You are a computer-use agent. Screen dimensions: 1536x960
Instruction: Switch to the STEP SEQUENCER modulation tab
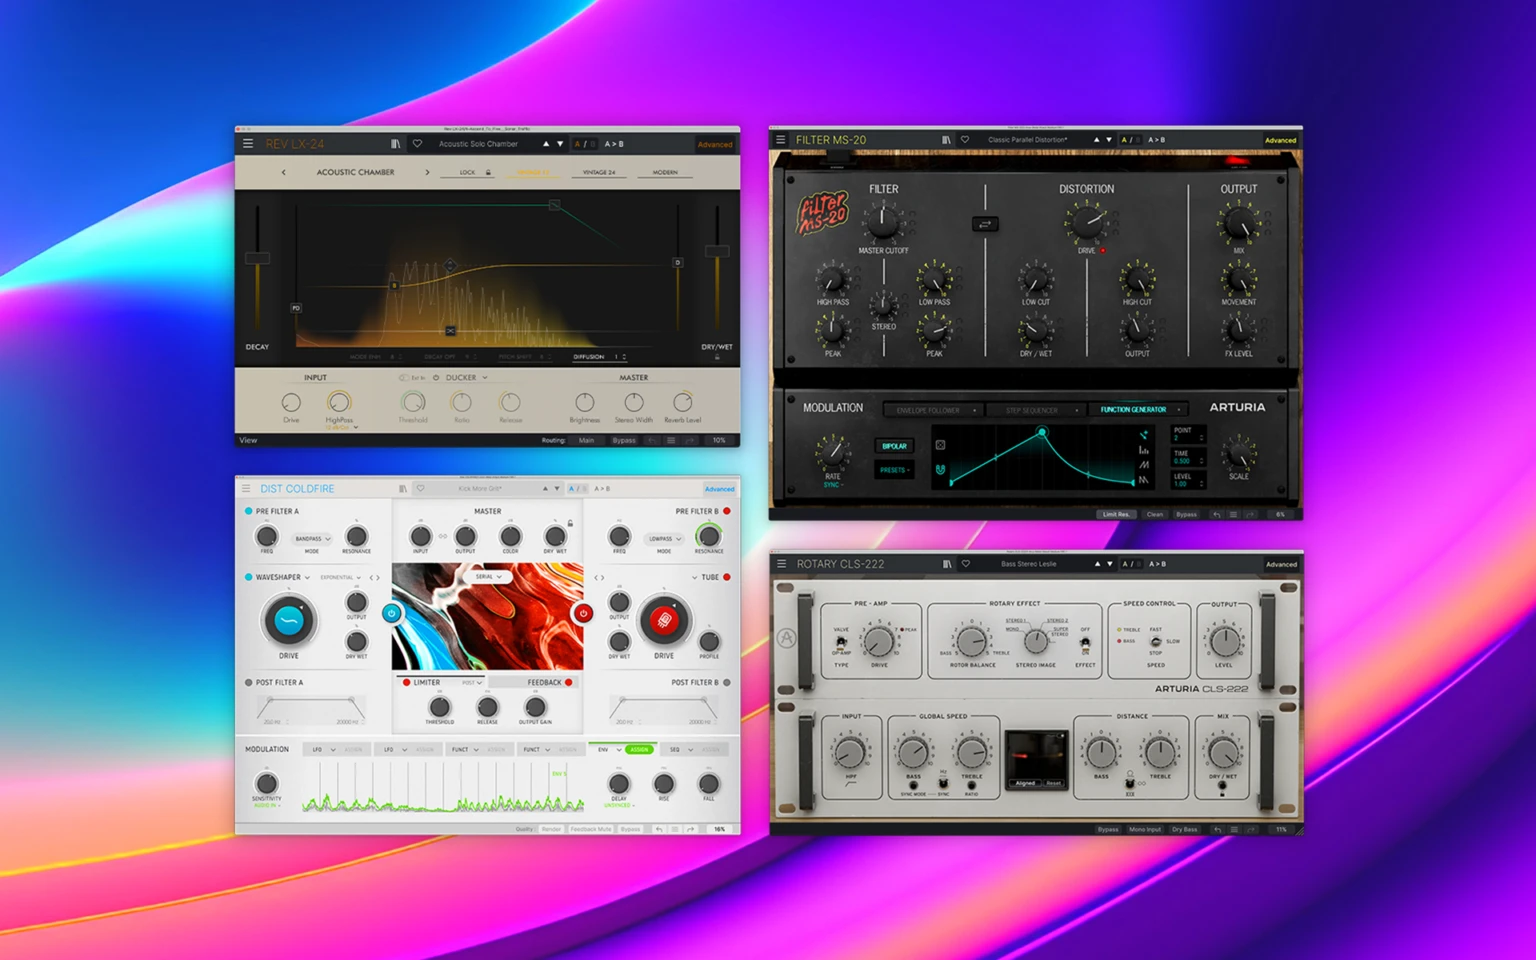[1035, 410]
